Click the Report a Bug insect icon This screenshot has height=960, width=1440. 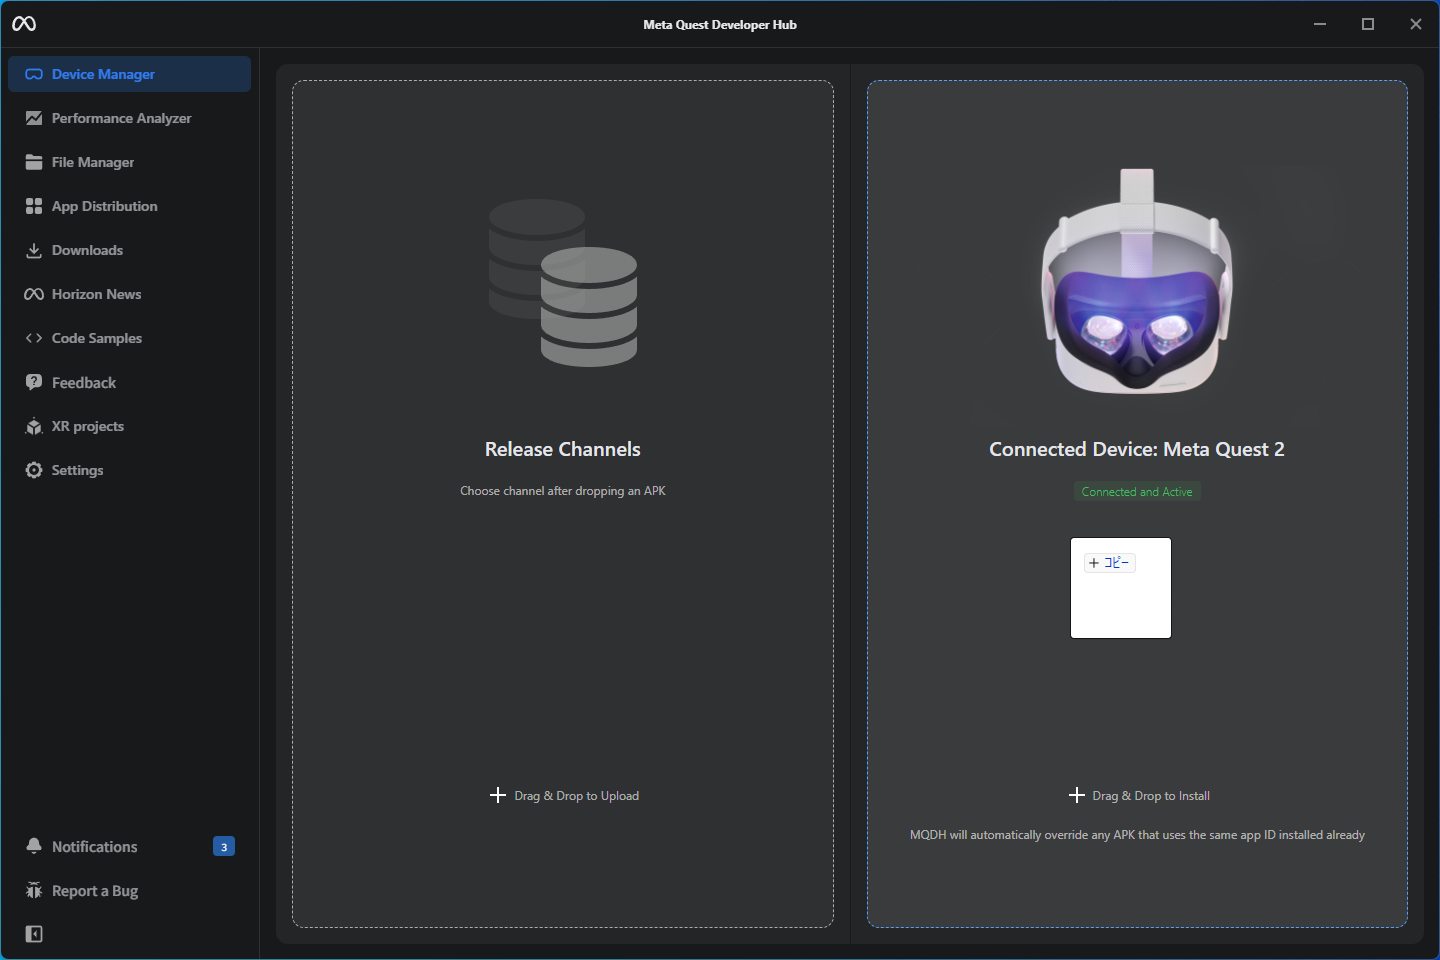[x=34, y=890]
